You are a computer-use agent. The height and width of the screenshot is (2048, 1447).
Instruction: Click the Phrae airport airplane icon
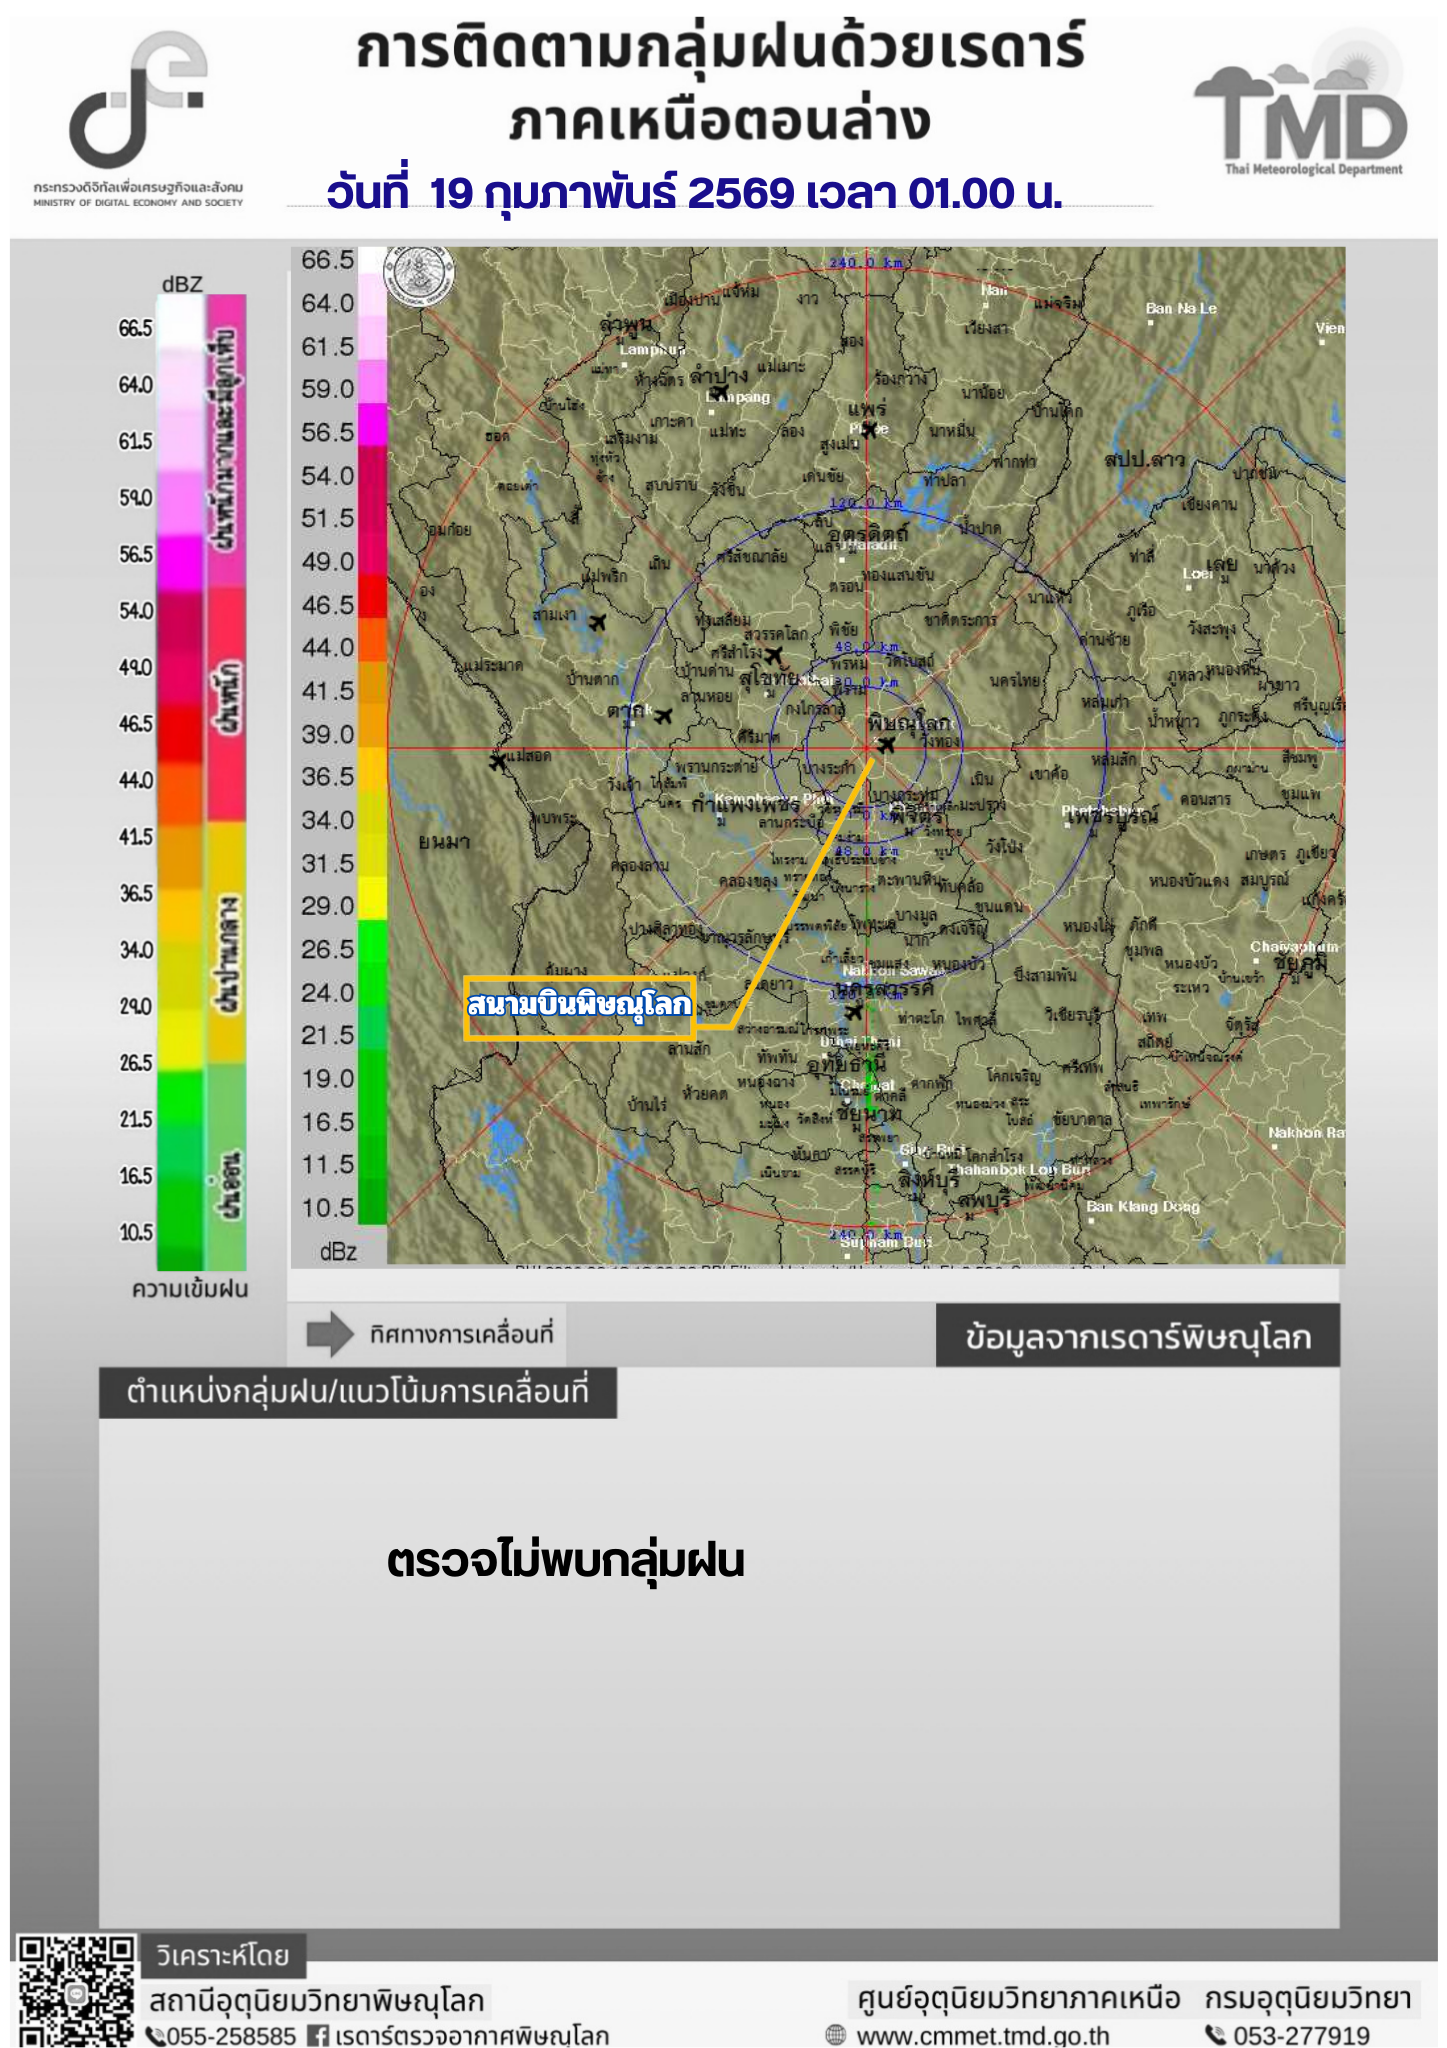click(870, 429)
